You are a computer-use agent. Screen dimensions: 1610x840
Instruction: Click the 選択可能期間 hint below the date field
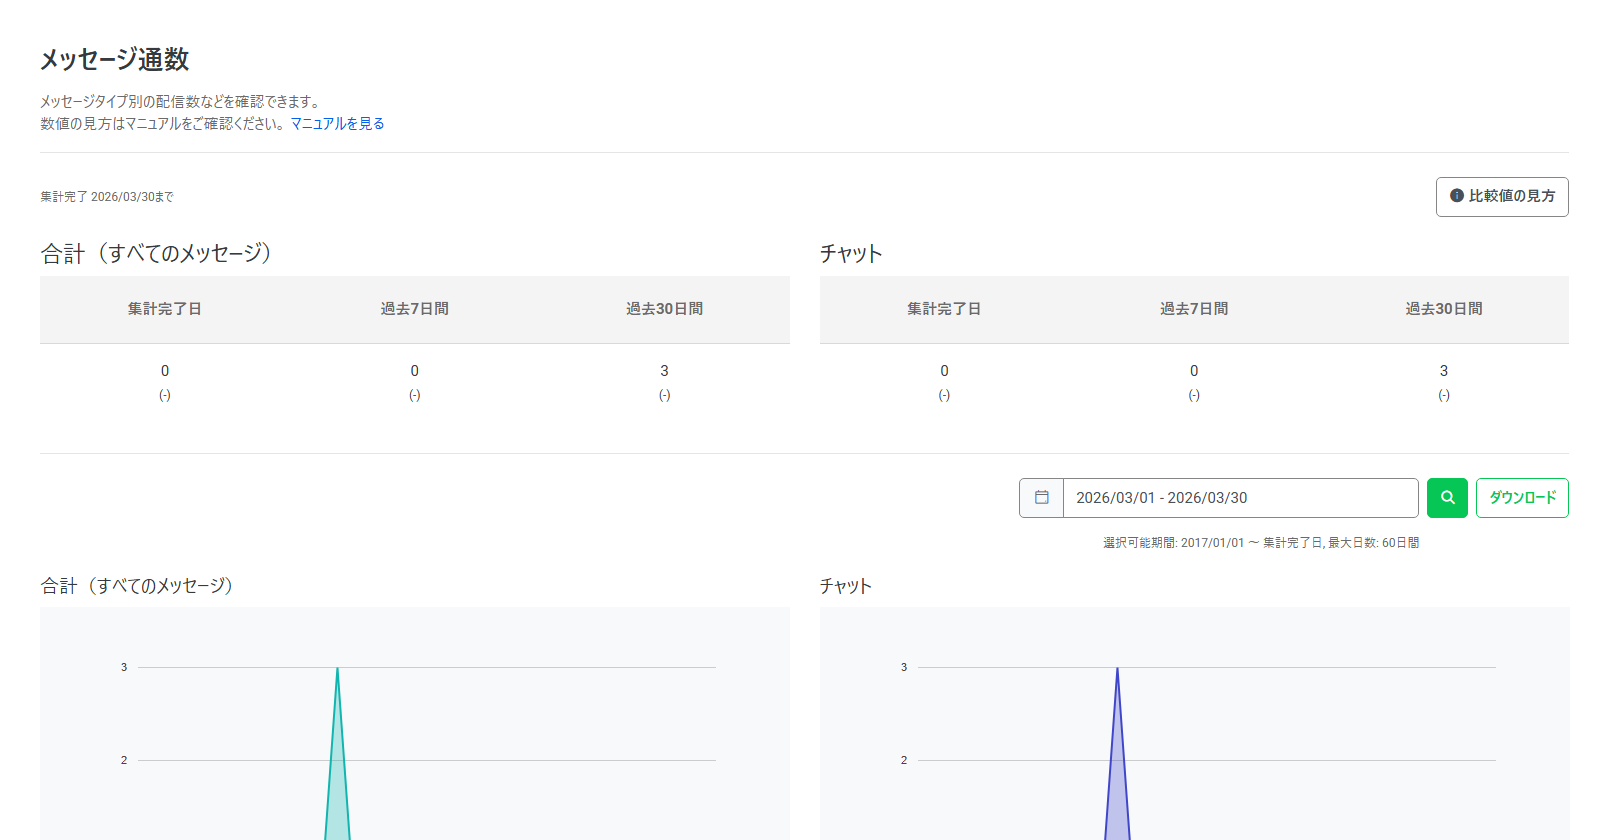click(x=1260, y=543)
